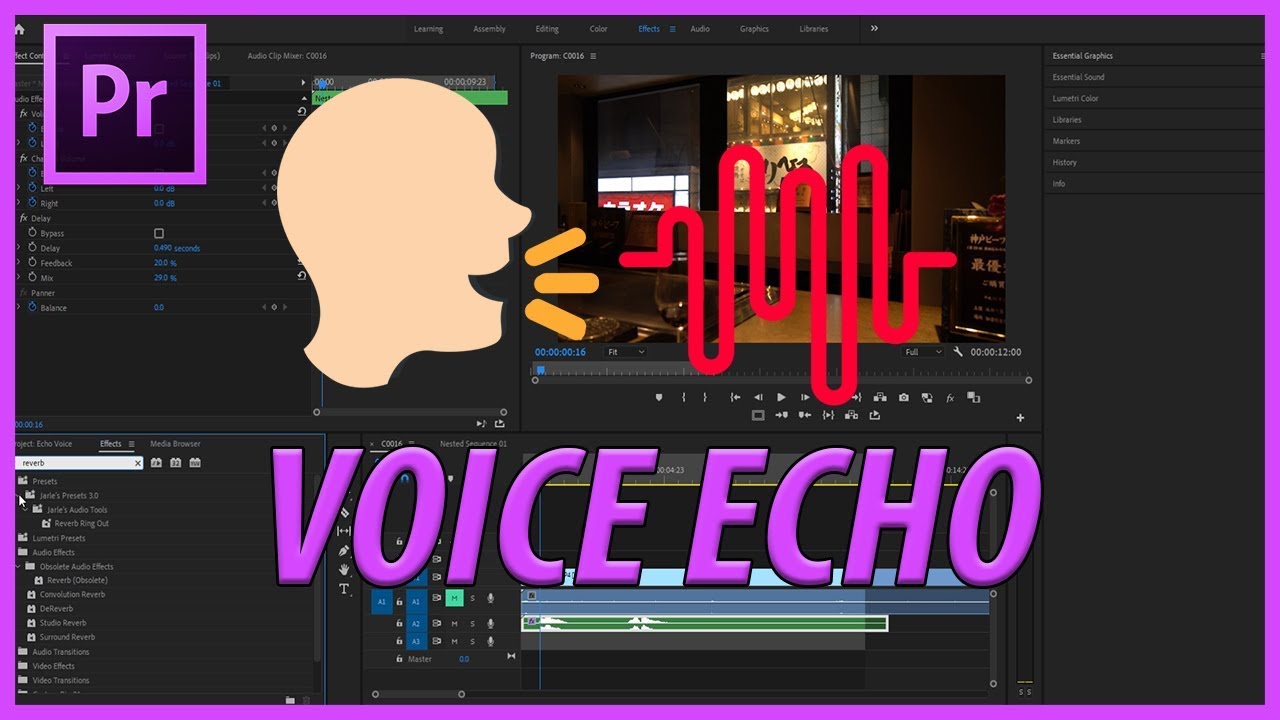
Task: Click the Global FX Mute icon under the Program monitor
Action: coord(949,397)
